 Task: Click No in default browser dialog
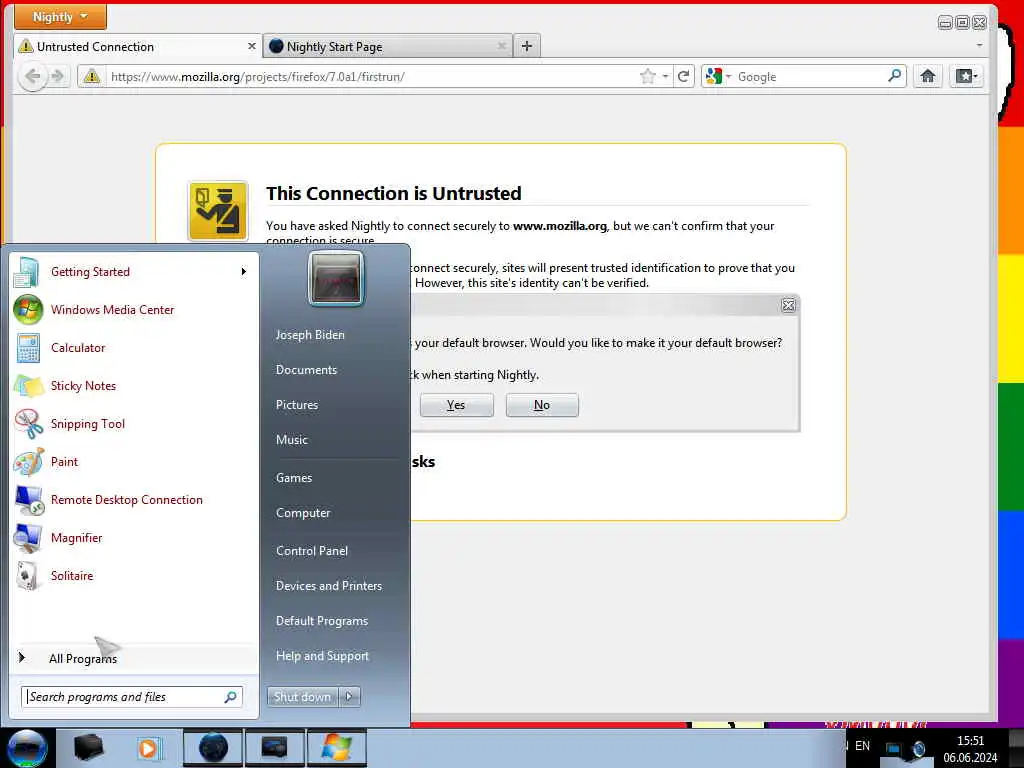tap(542, 405)
